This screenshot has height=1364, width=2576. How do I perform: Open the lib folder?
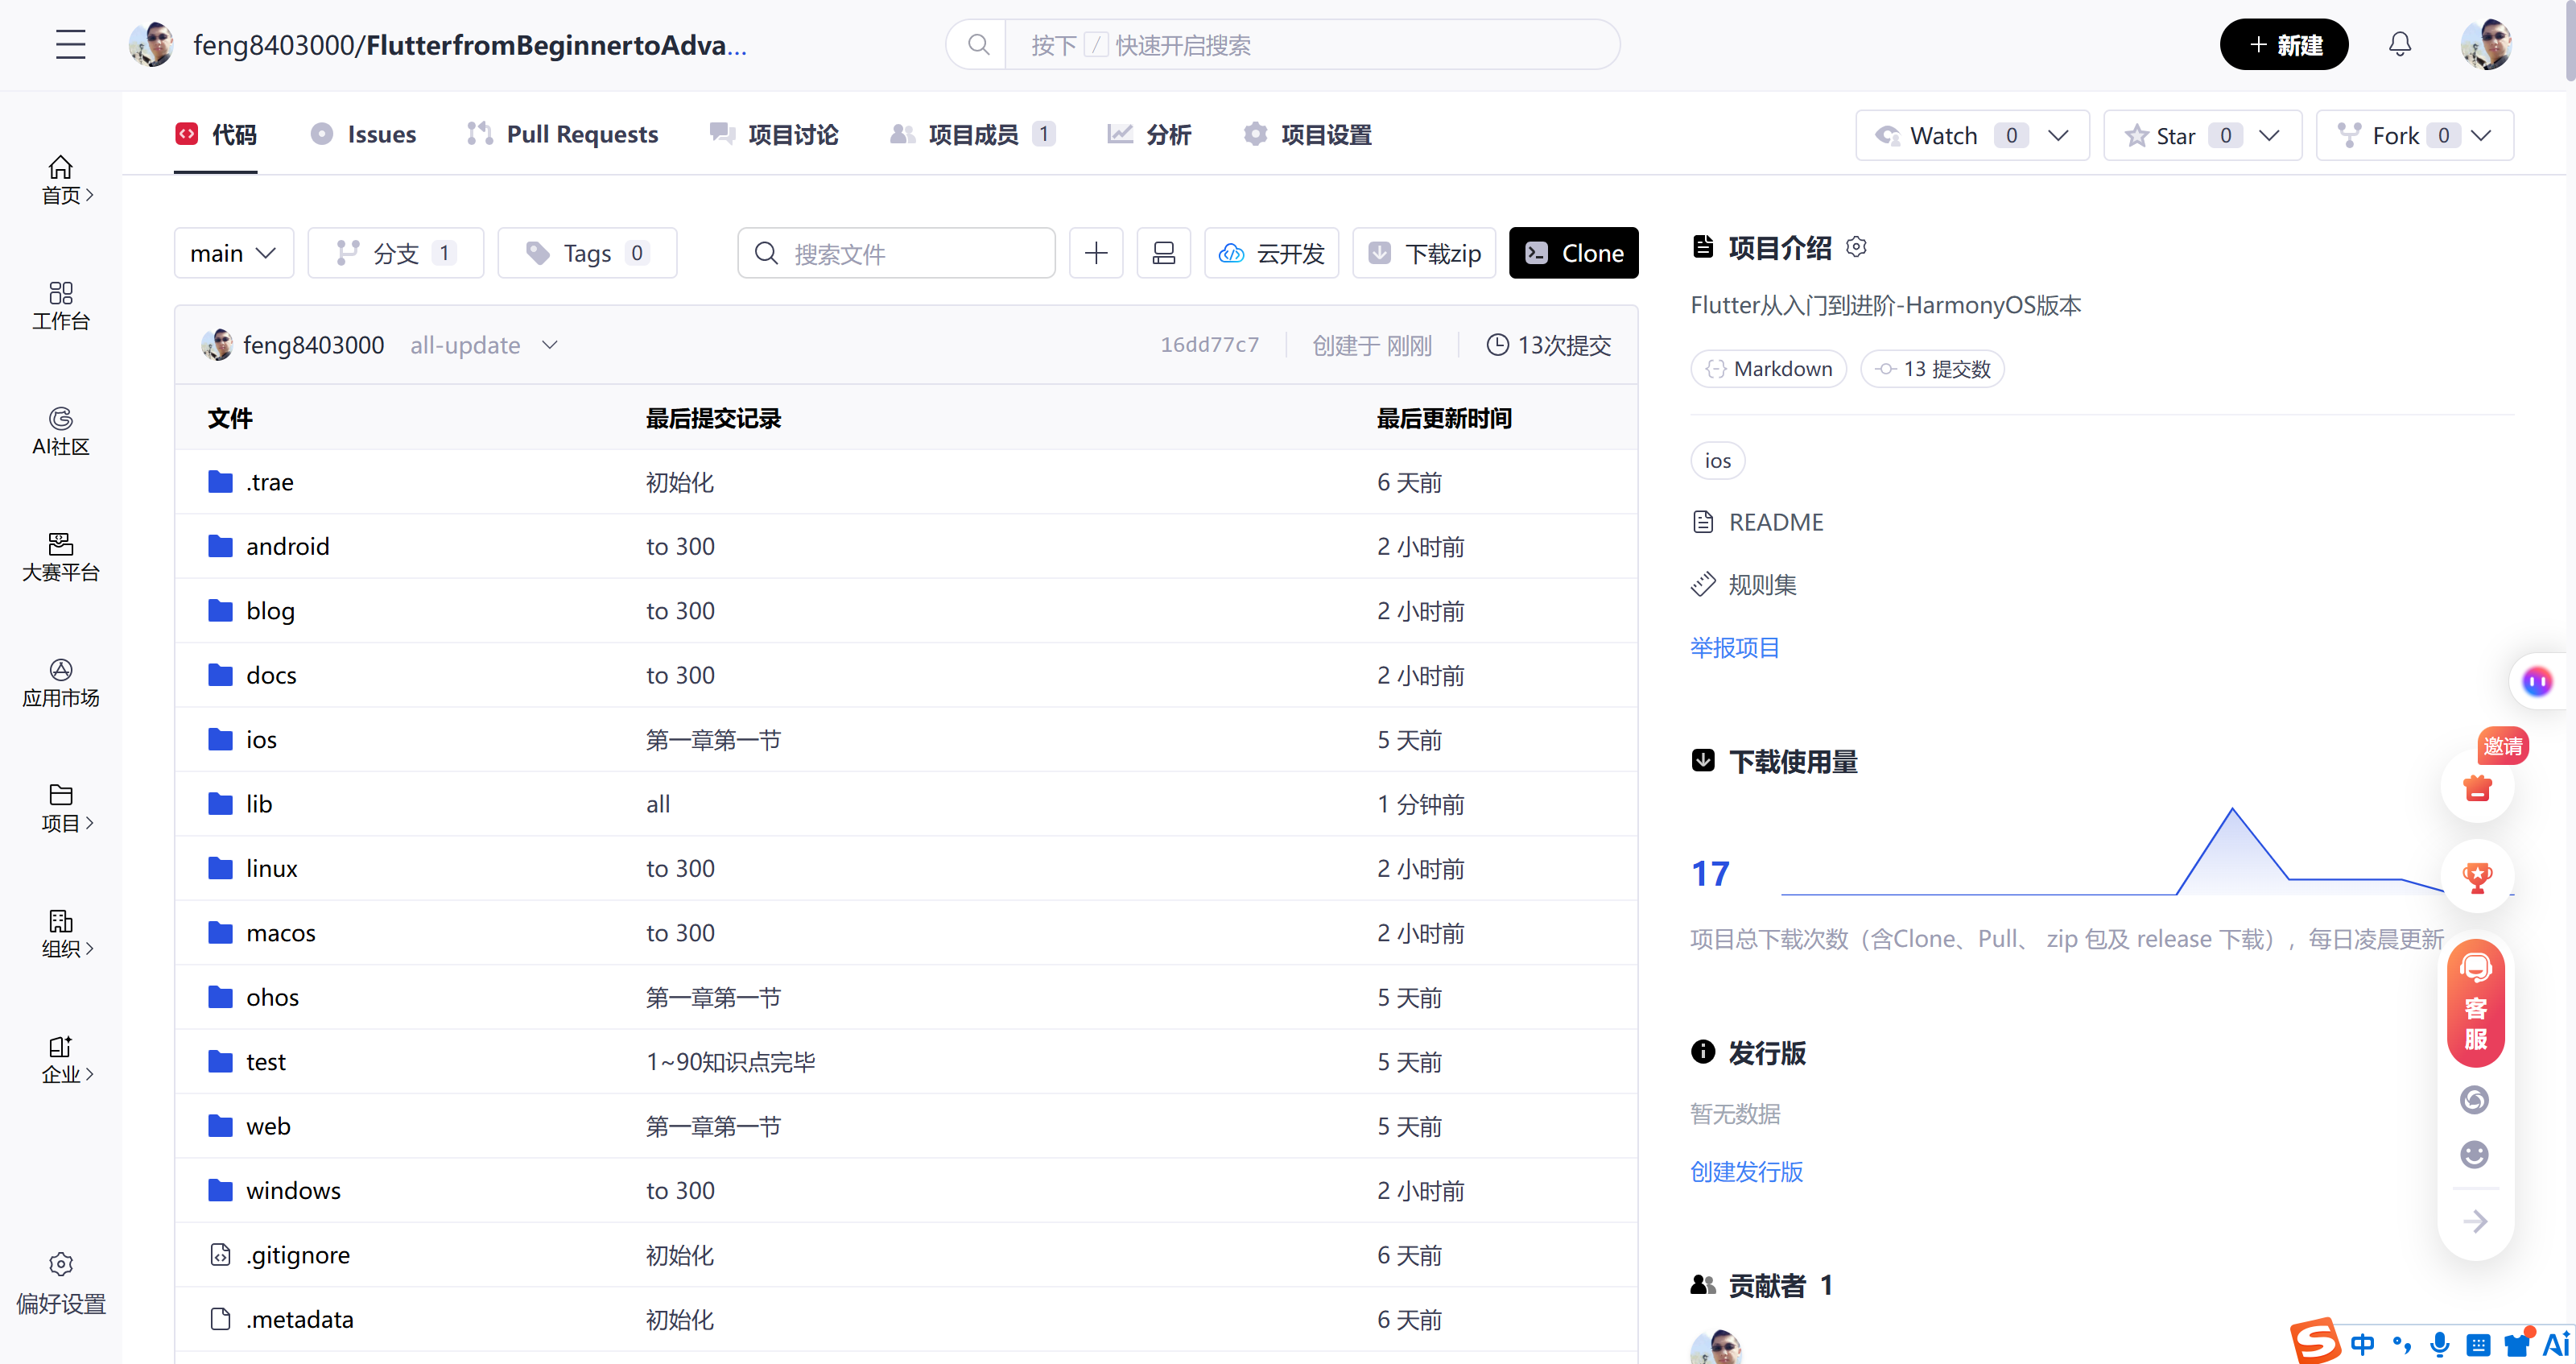[x=258, y=804]
